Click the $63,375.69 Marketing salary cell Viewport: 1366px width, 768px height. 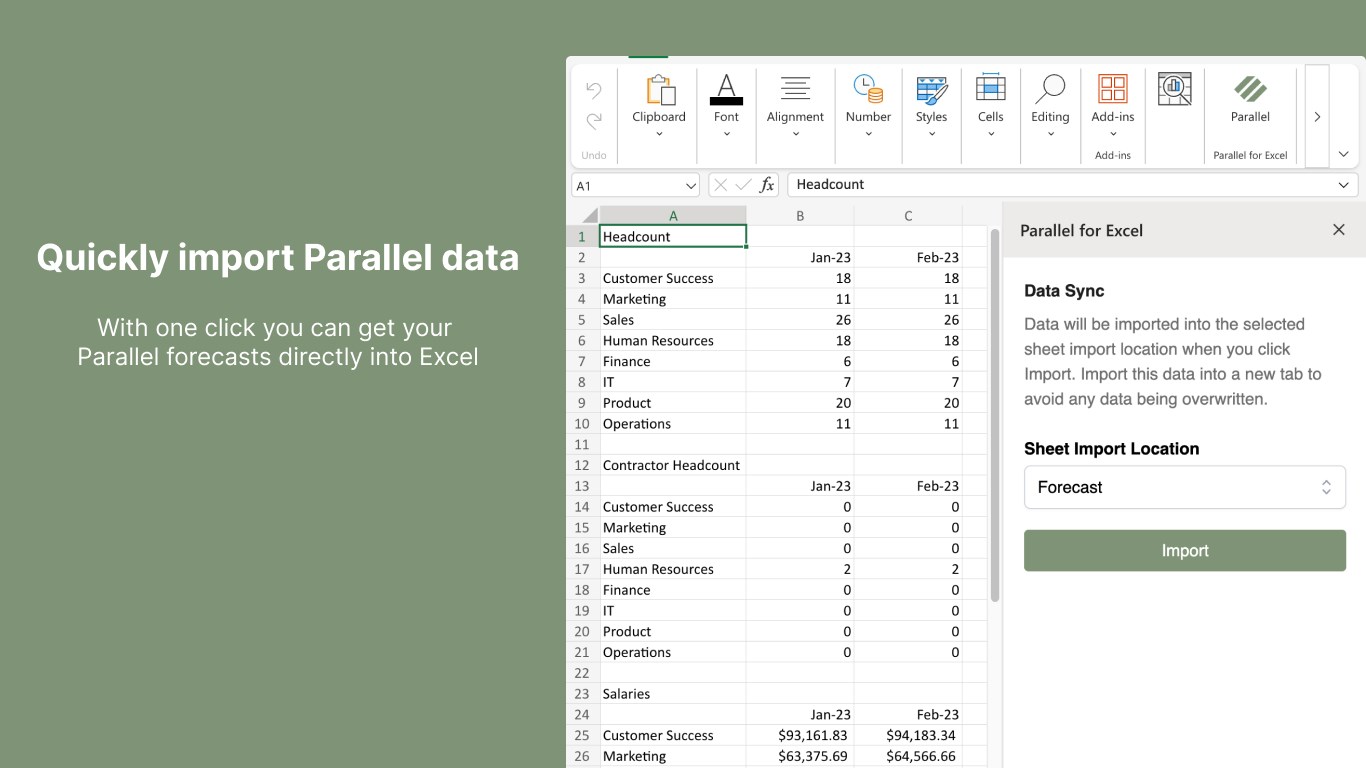(x=800, y=756)
